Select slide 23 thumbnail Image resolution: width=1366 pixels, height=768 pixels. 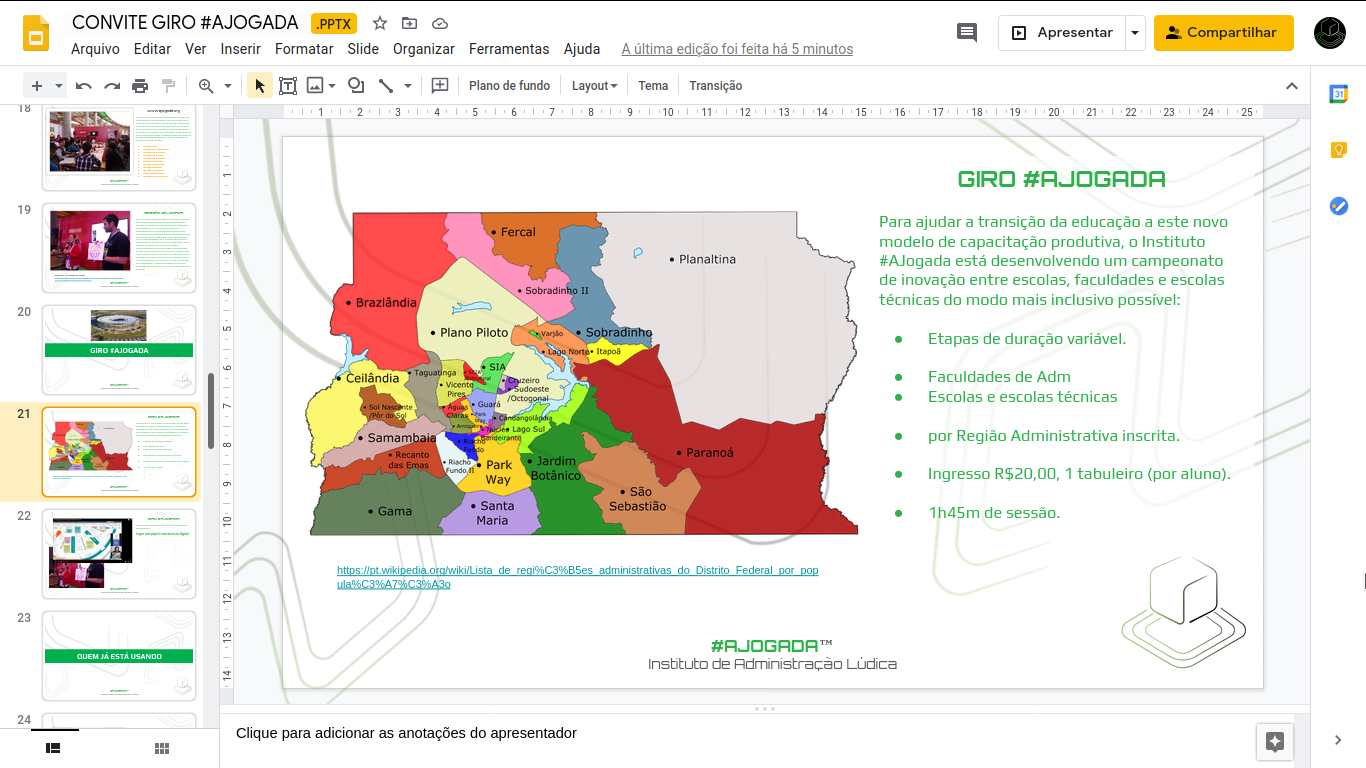pyautogui.click(x=119, y=656)
